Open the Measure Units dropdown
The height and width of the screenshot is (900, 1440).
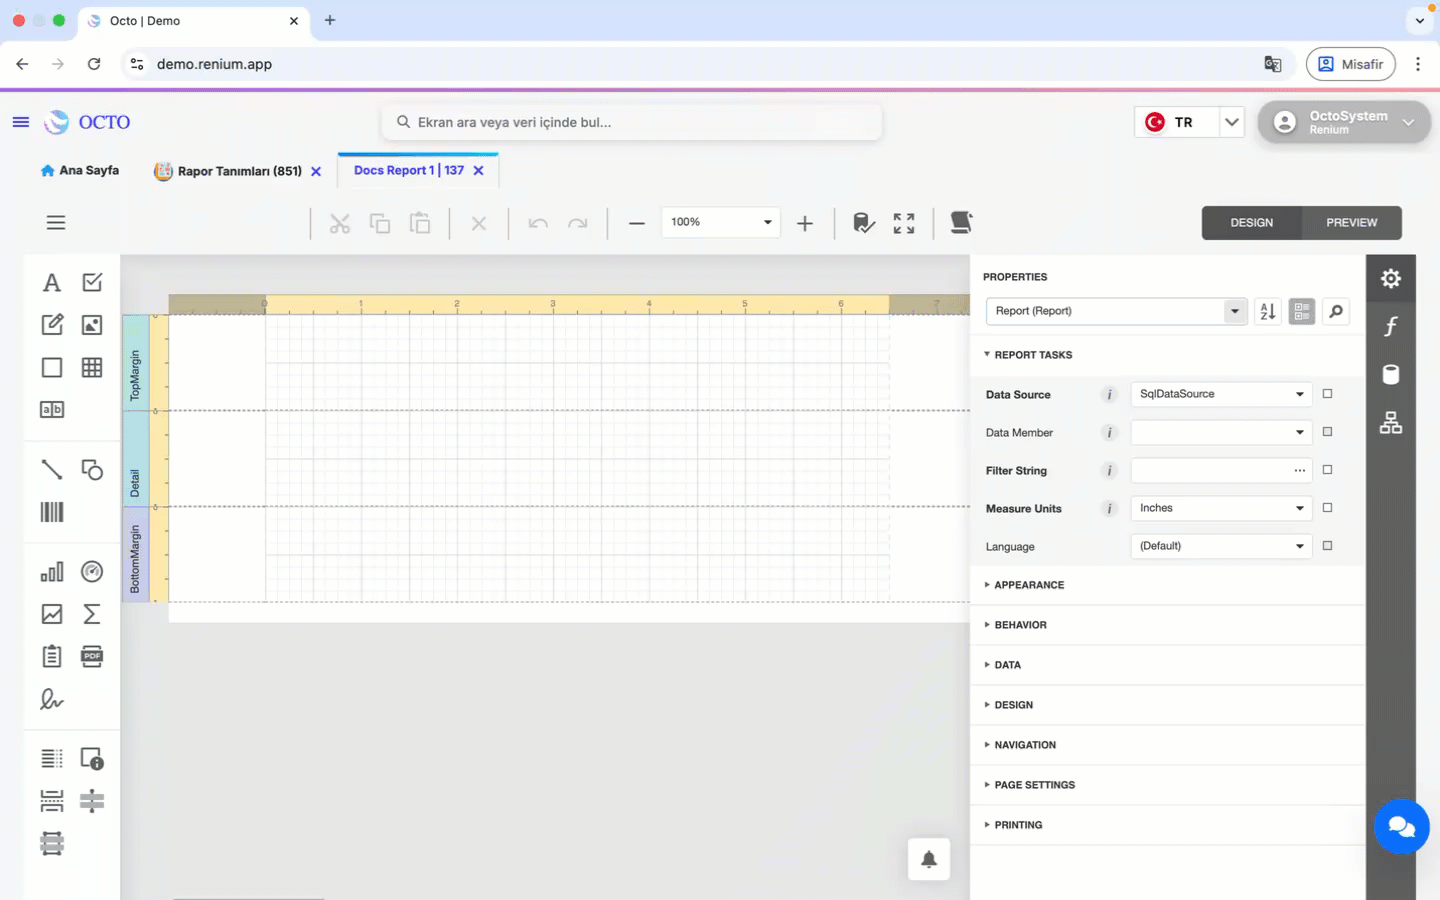1299,508
